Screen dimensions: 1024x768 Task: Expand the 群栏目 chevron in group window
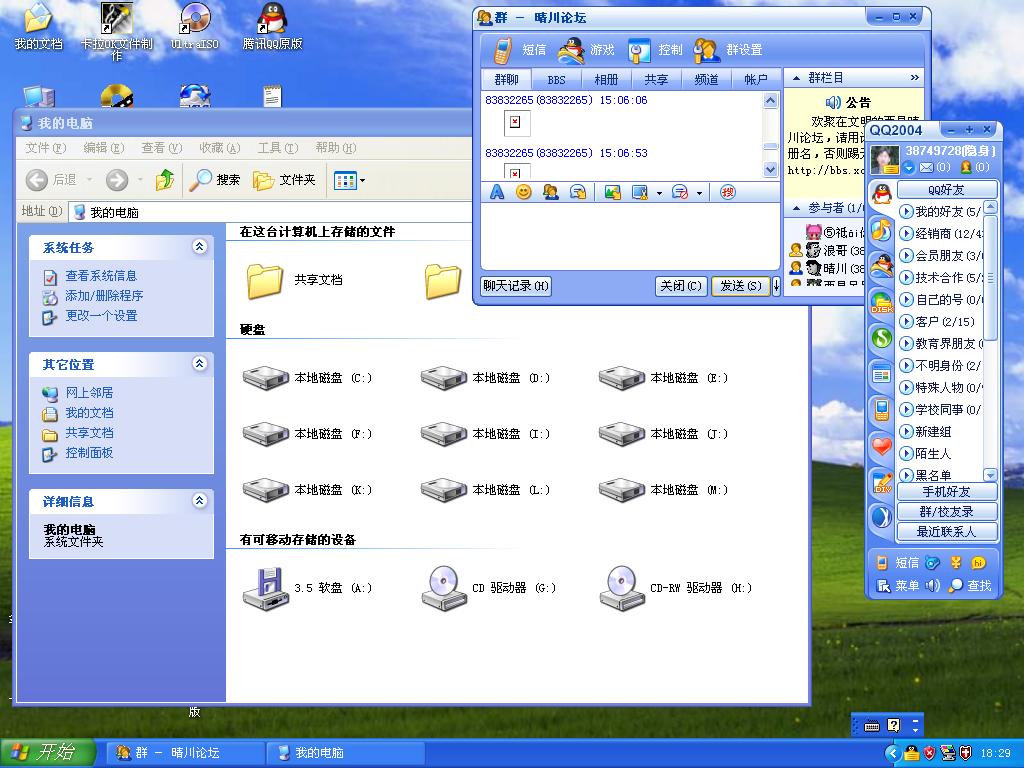pos(914,78)
